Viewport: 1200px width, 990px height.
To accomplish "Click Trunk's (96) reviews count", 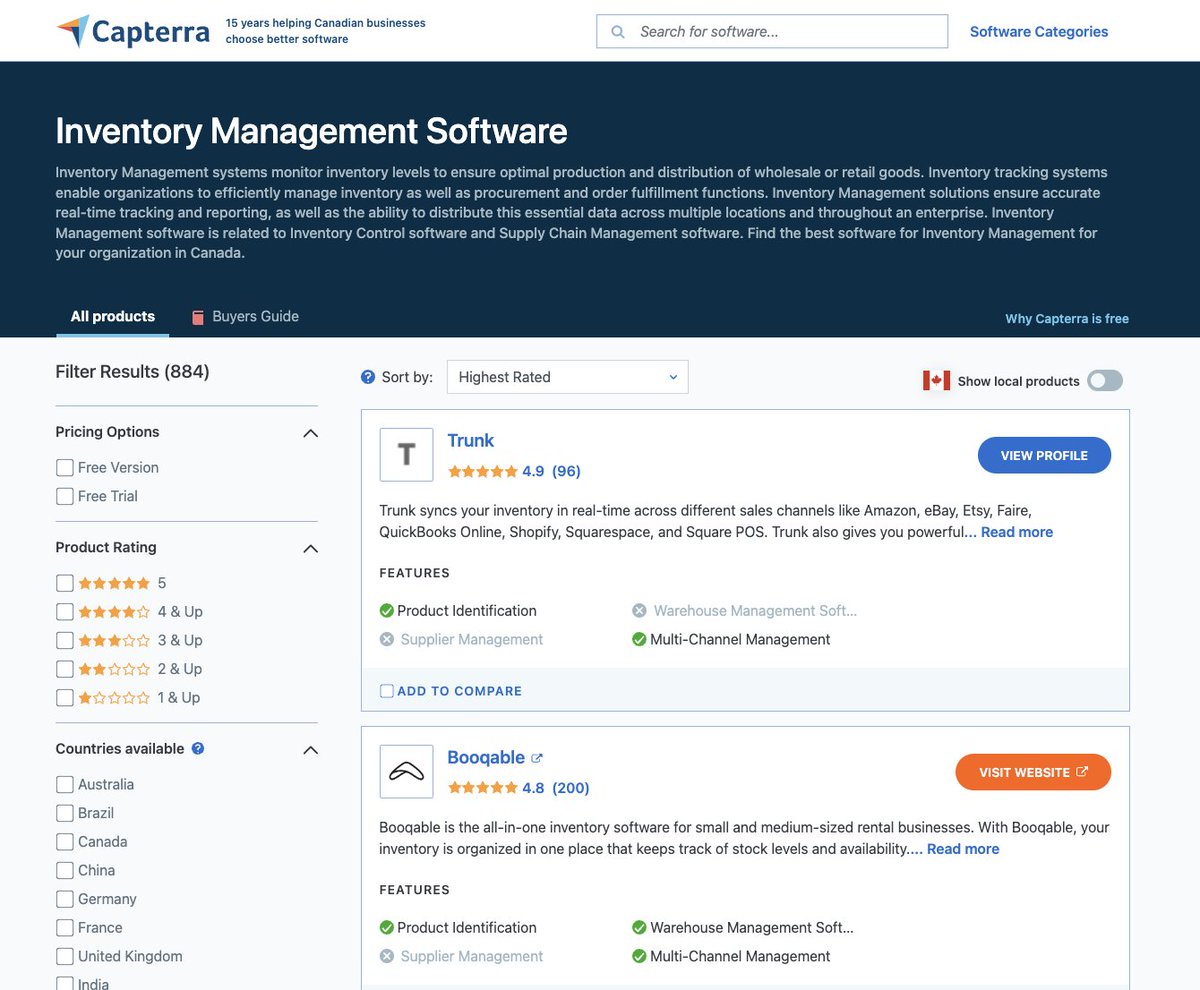I will click(566, 471).
